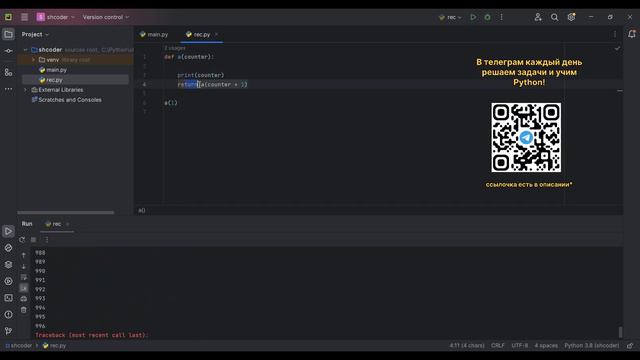
Task: Open the Problems tool window
Action: point(8,315)
